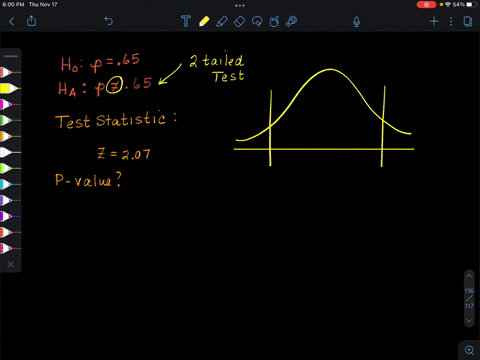This screenshot has width=480, height=360.
Task: Close the favorite pens sidebar
Action: (x=10, y=264)
